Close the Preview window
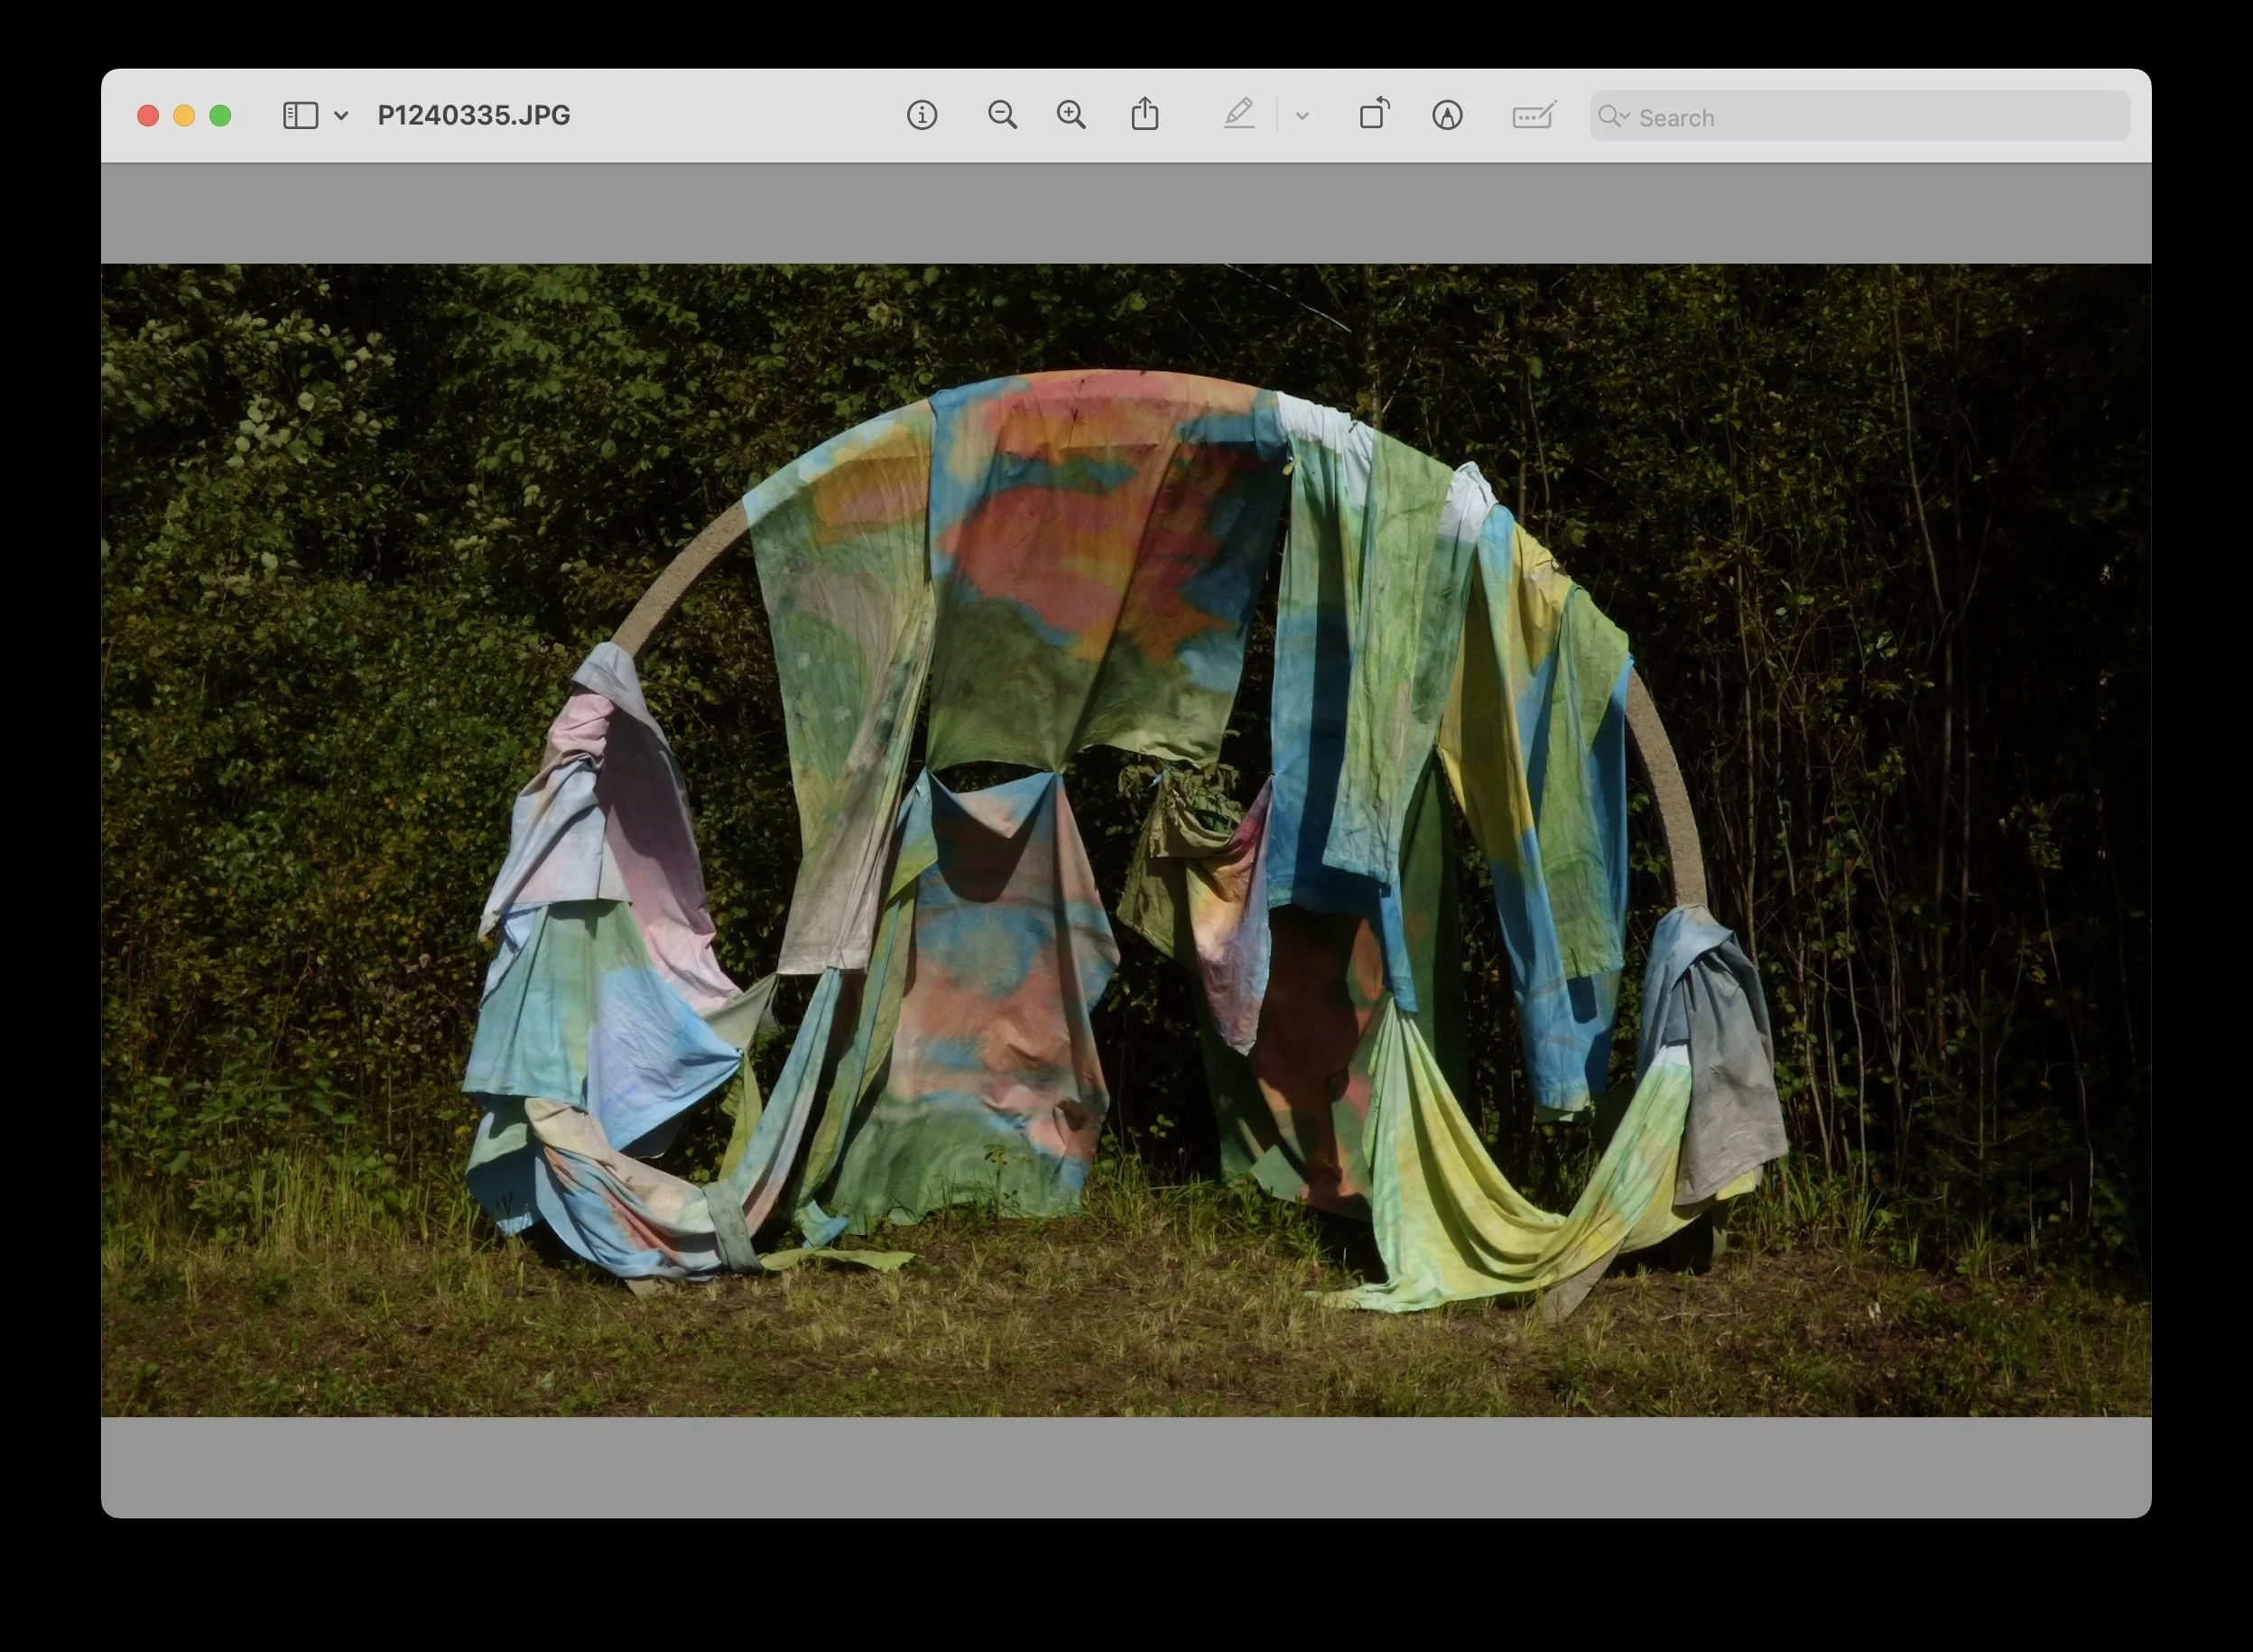 (x=148, y=116)
